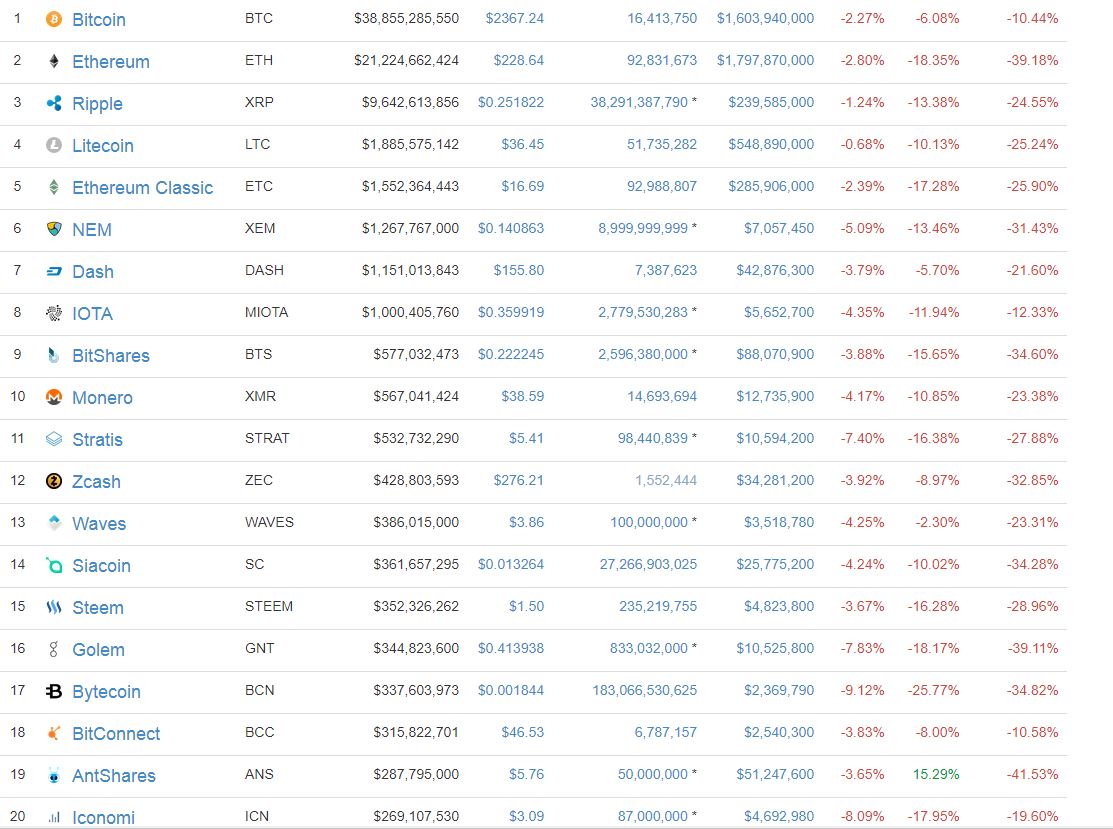
Task: Click Ethereum volume $1,797,870,000
Action: [765, 60]
